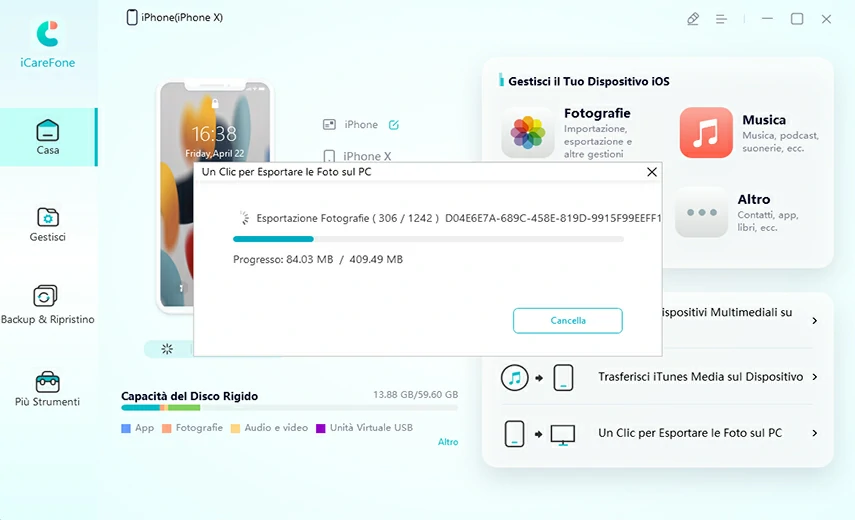Open the Musica music icon
Image resolution: width=855 pixels, height=520 pixels.
point(705,133)
